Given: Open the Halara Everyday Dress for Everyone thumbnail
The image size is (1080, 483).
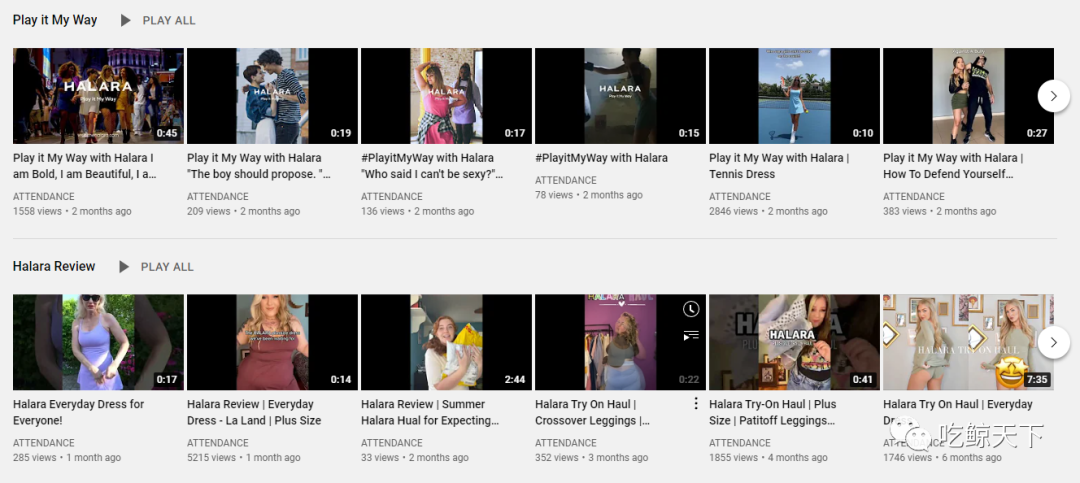Looking at the screenshot, I should (x=98, y=342).
